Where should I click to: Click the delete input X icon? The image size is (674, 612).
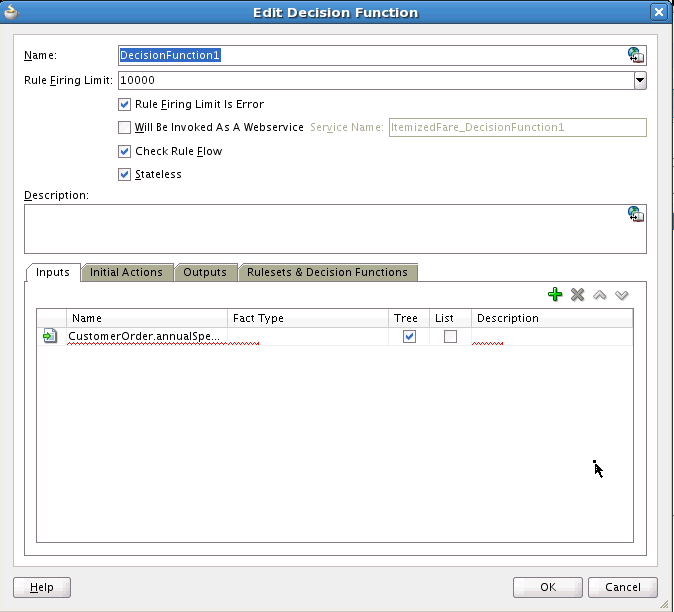577,295
